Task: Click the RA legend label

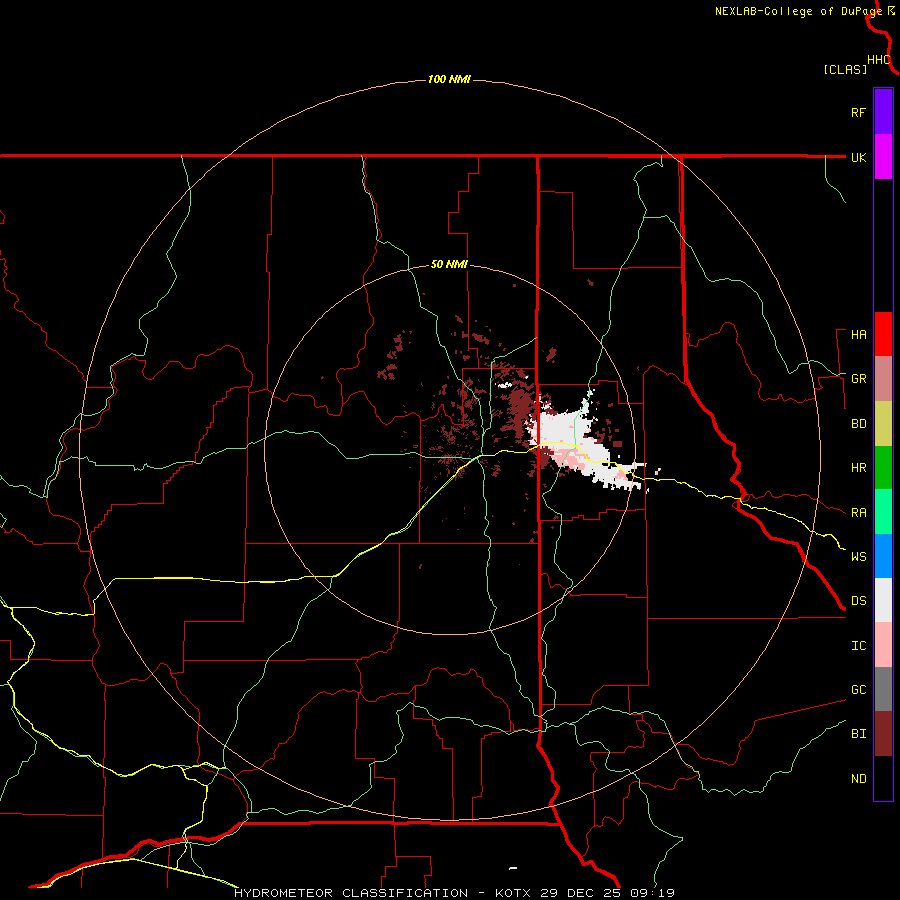Action: coord(858,513)
